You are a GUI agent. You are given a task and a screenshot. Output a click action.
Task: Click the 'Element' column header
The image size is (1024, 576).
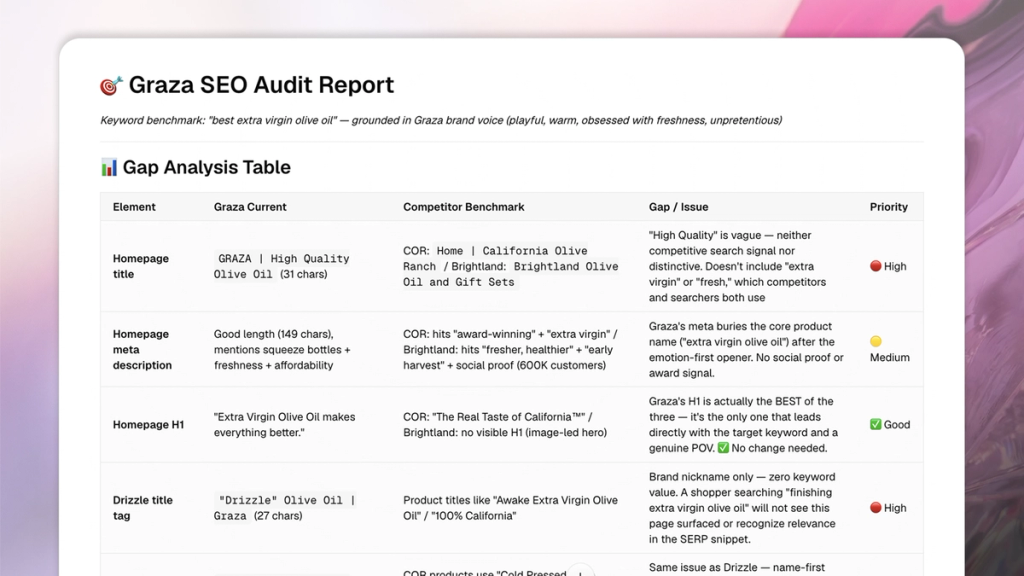point(134,207)
